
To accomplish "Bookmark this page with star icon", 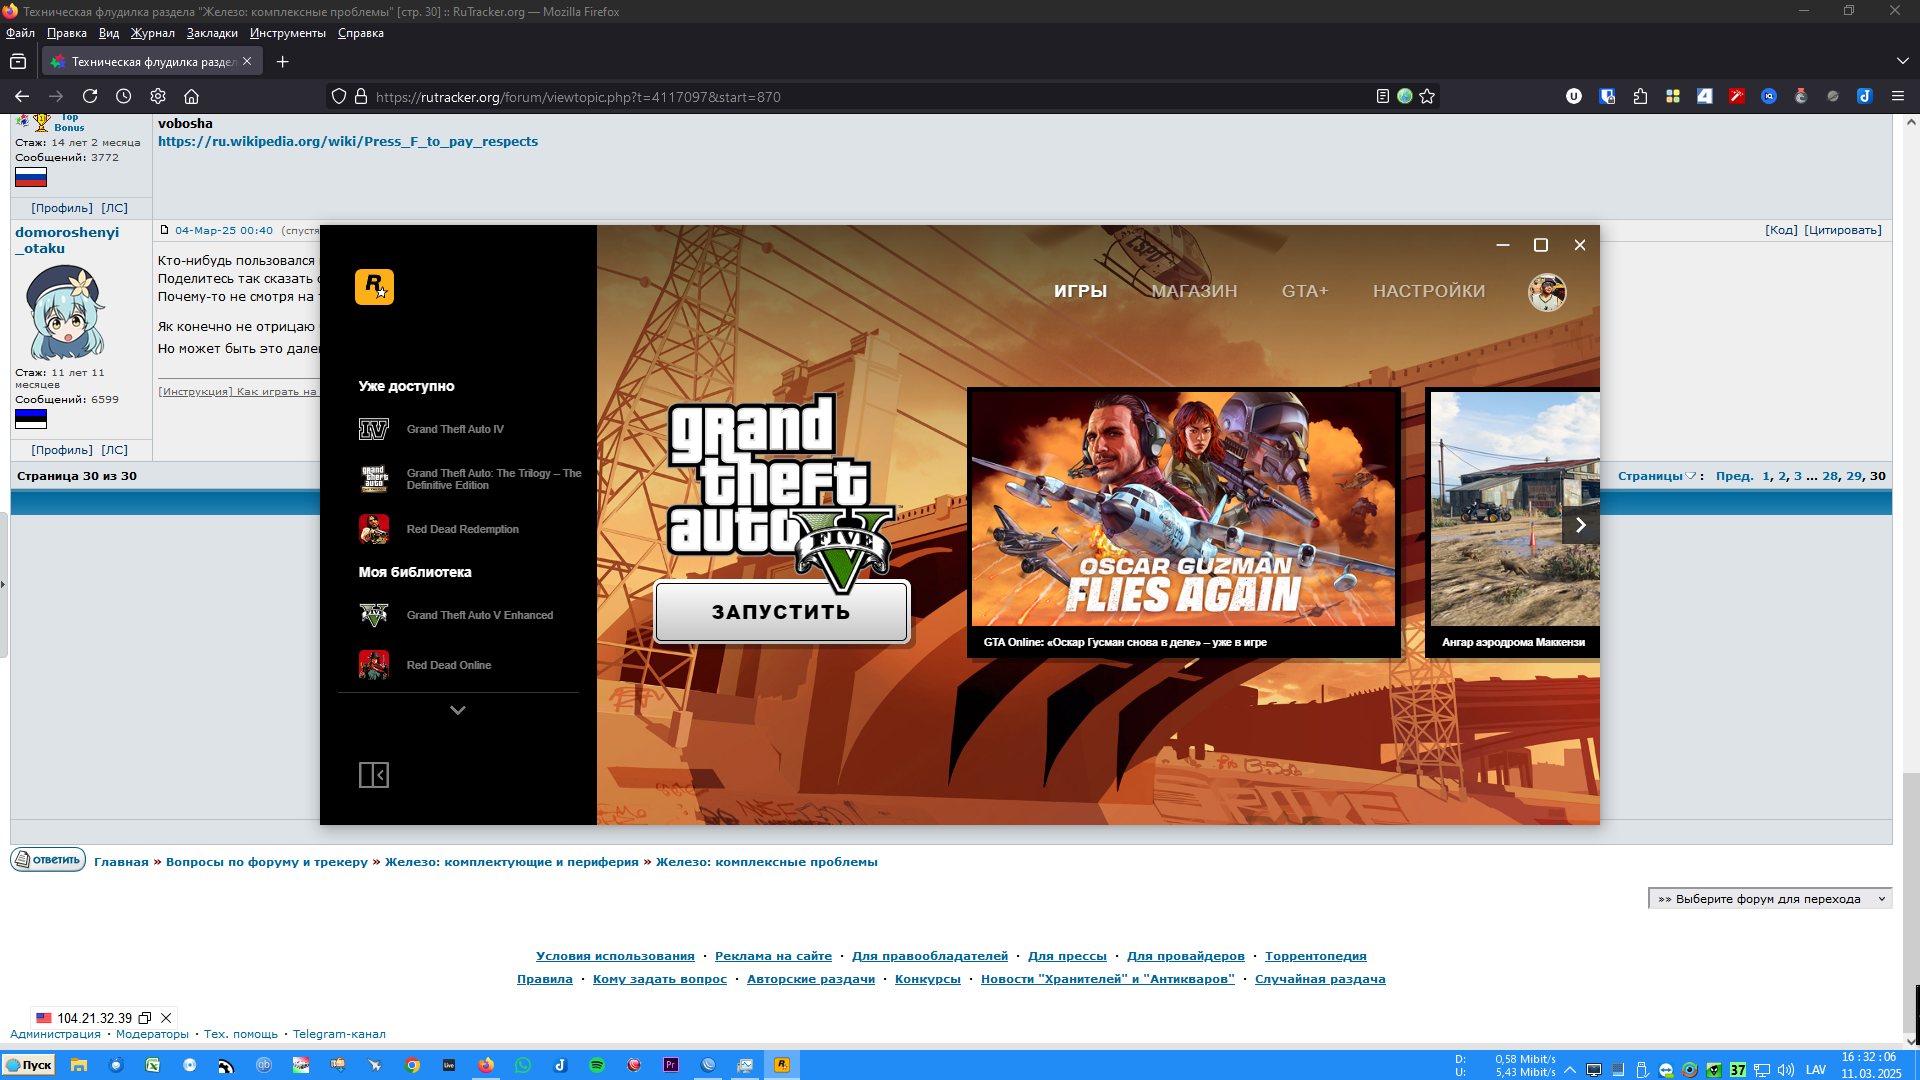I will 1427,96.
